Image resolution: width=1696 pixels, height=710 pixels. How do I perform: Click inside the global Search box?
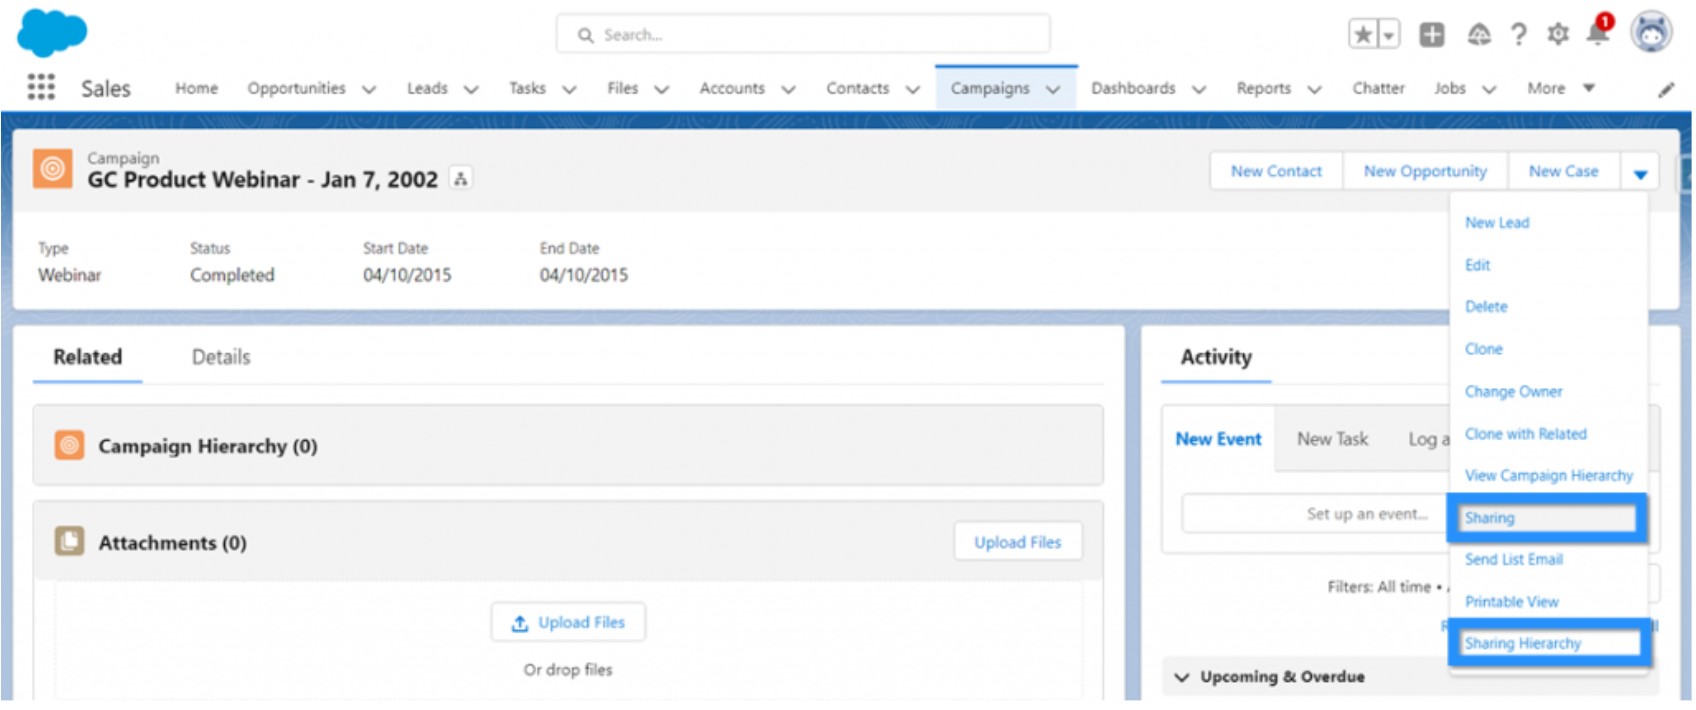click(803, 34)
